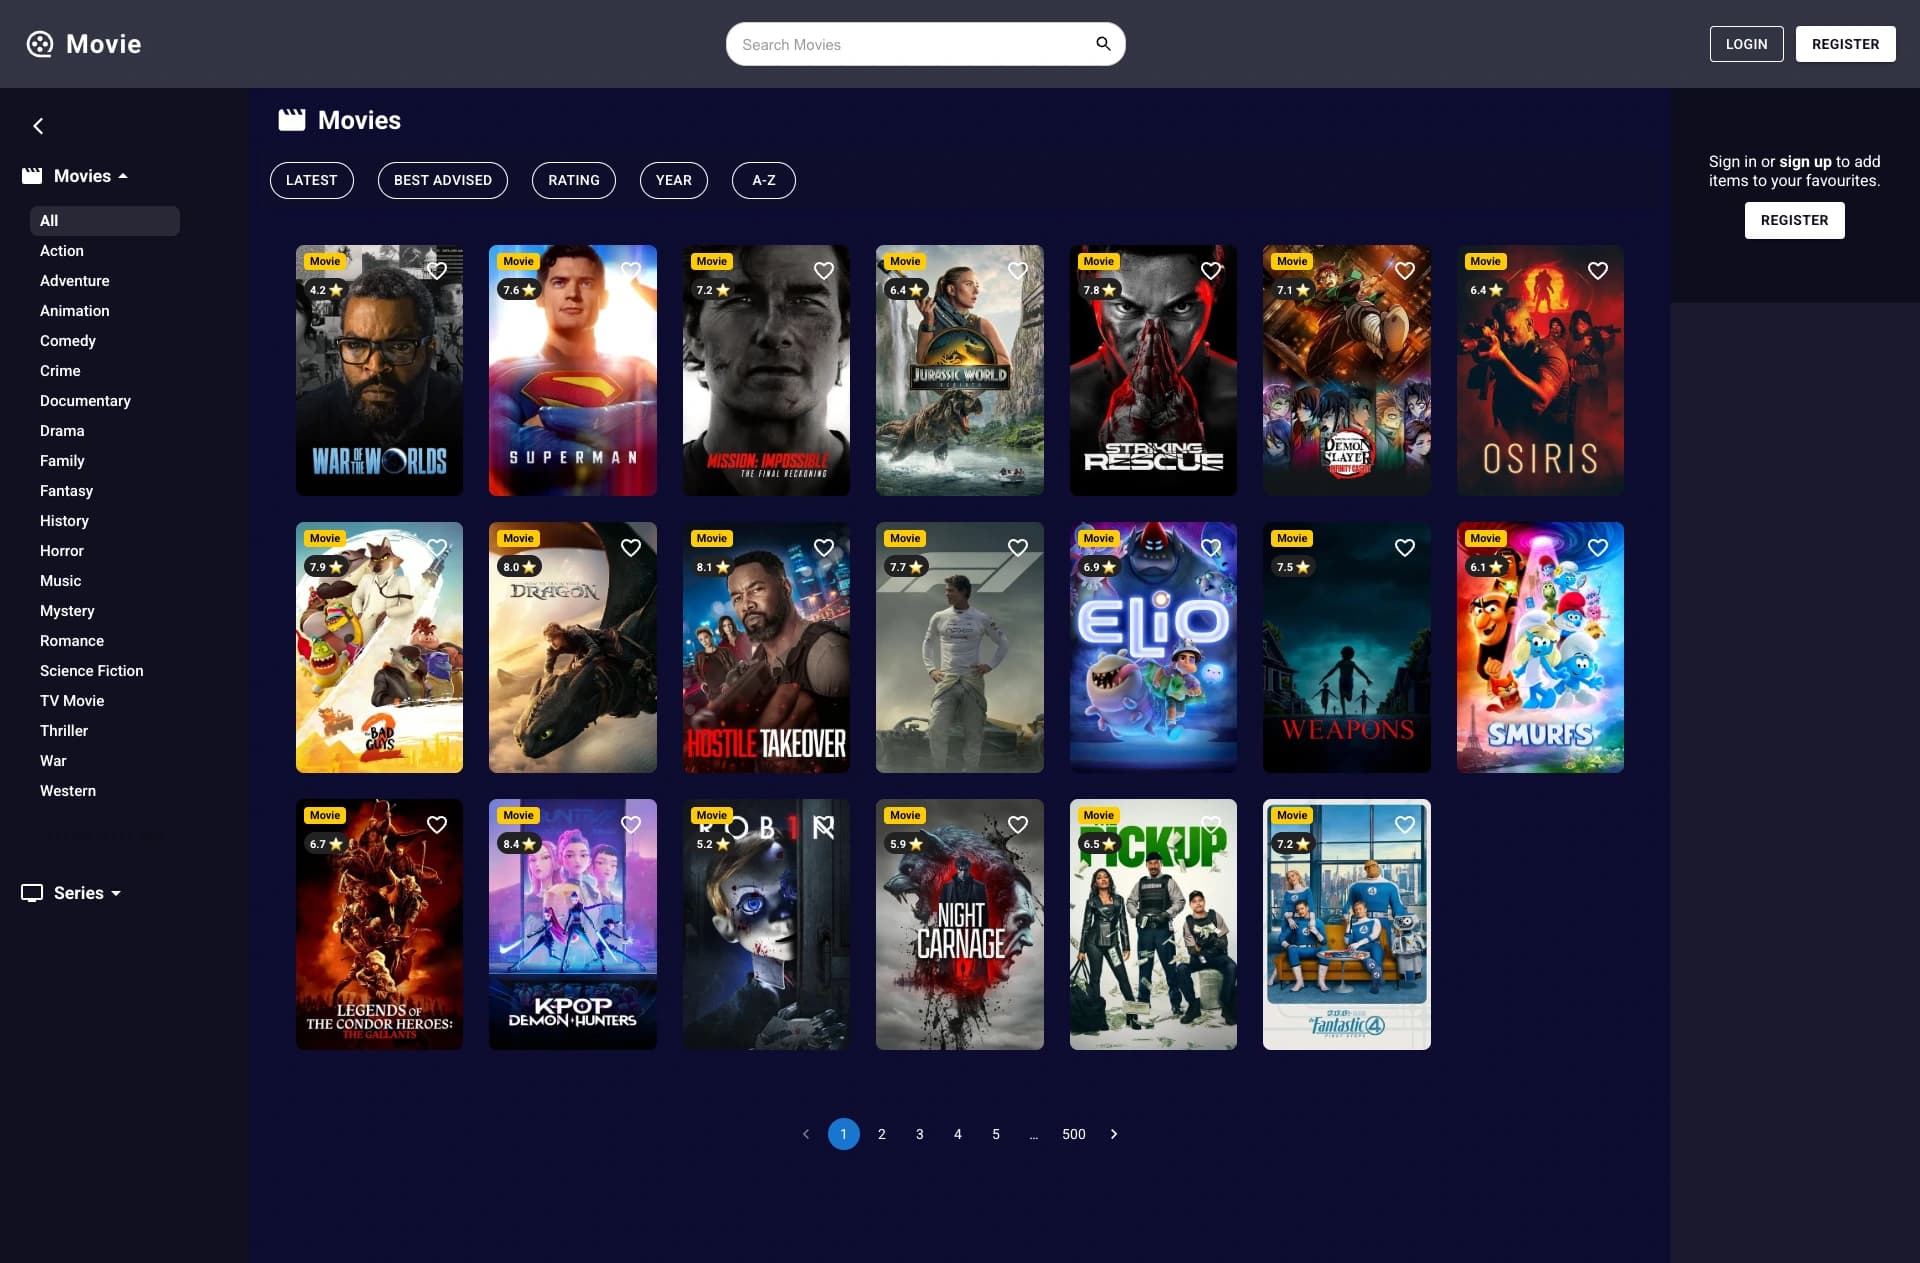The width and height of the screenshot is (1920, 1263).
Task: Open the Login button
Action: pos(1747,44)
